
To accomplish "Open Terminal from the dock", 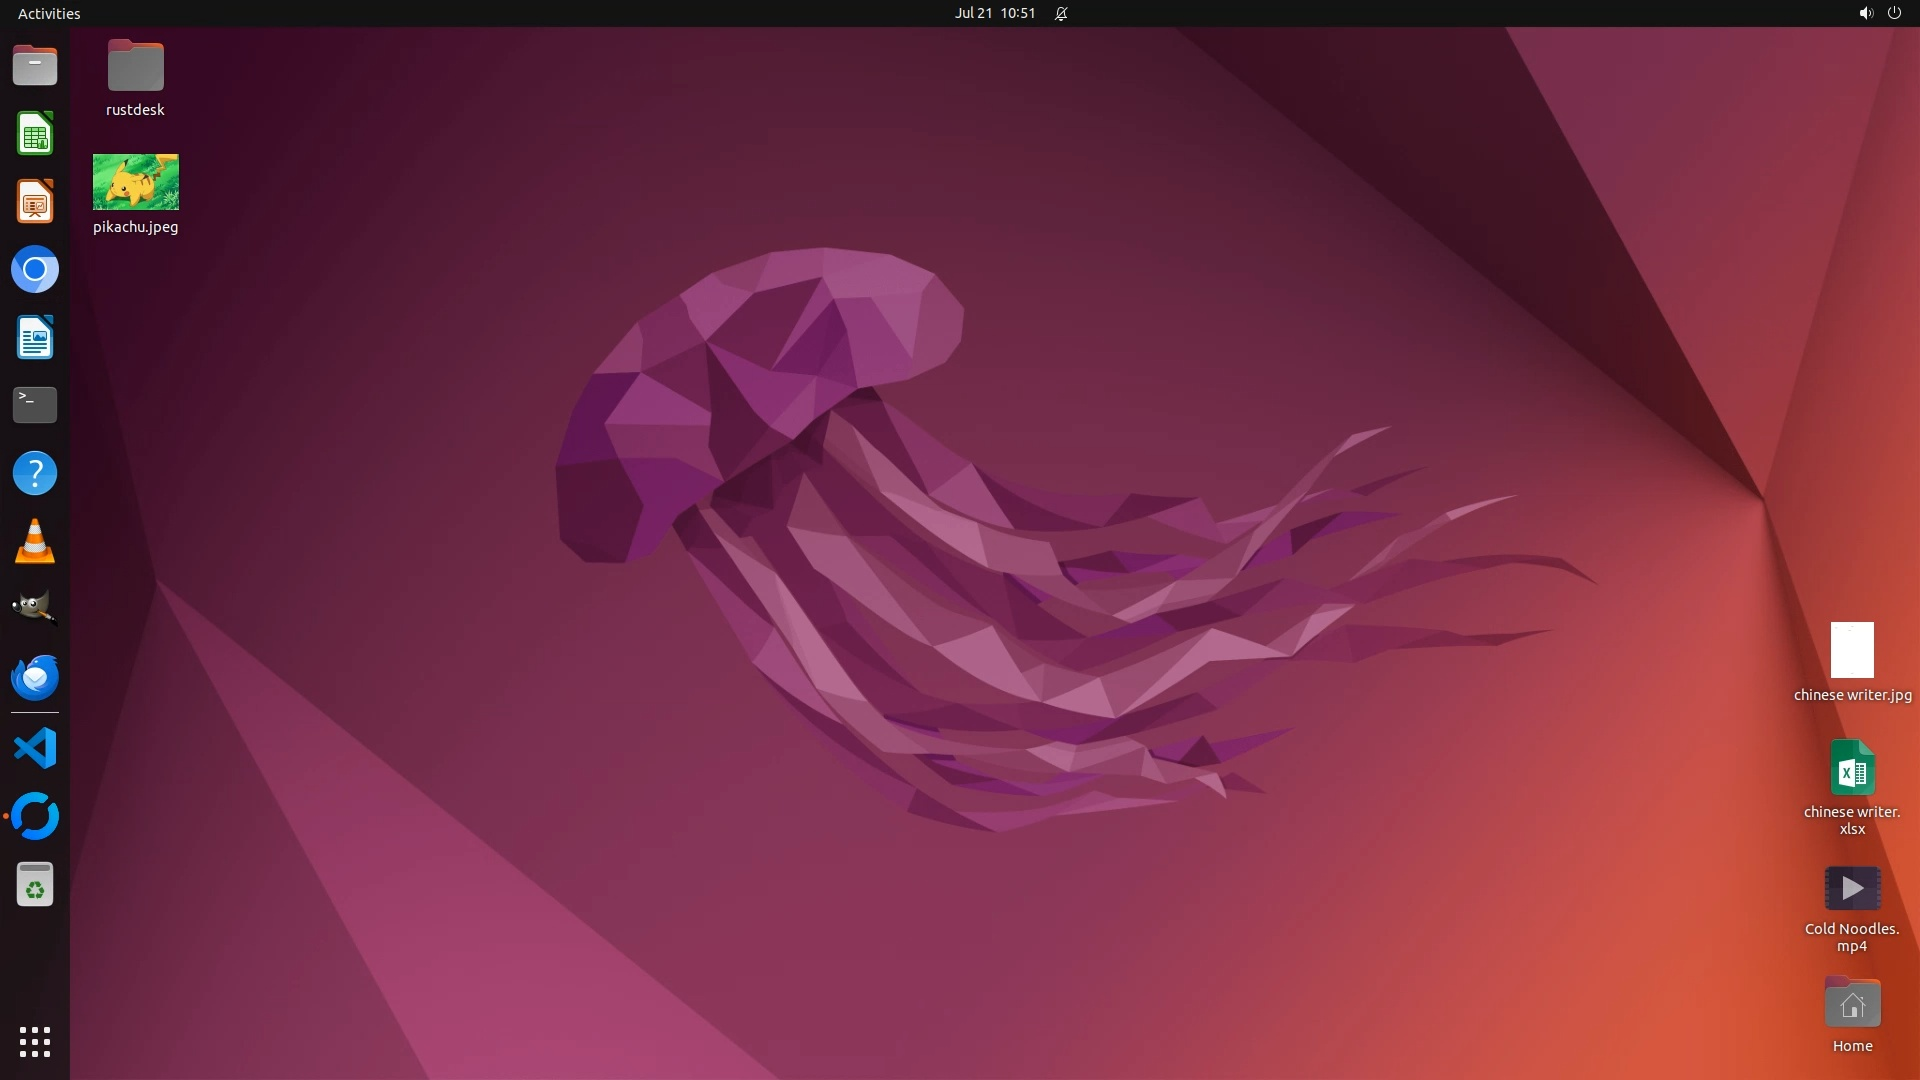I will point(35,405).
